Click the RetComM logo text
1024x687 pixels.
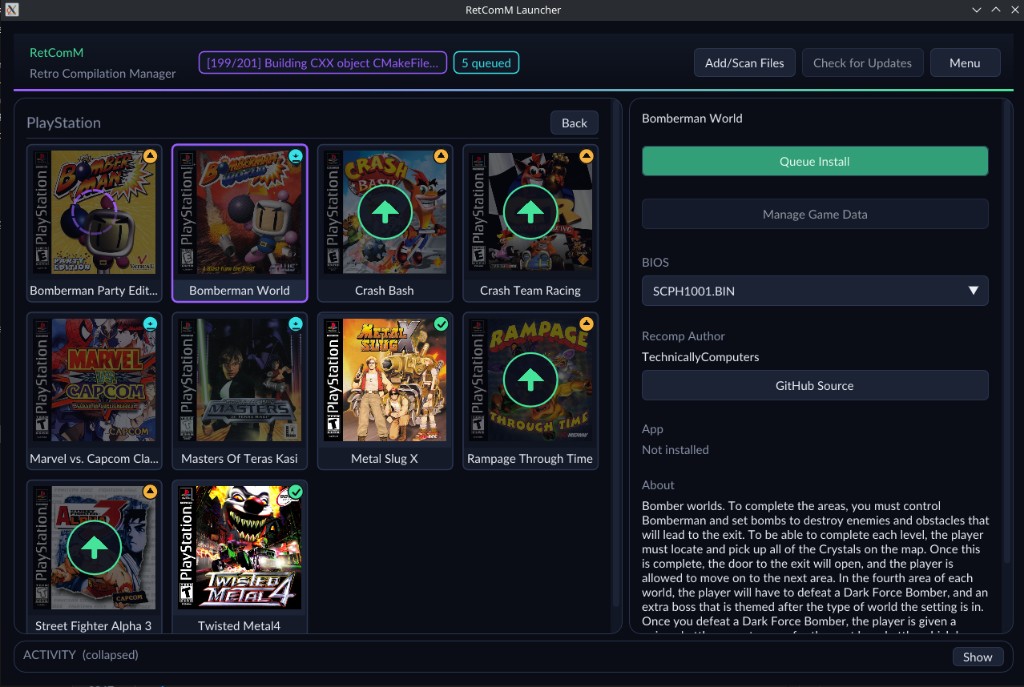[56, 52]
